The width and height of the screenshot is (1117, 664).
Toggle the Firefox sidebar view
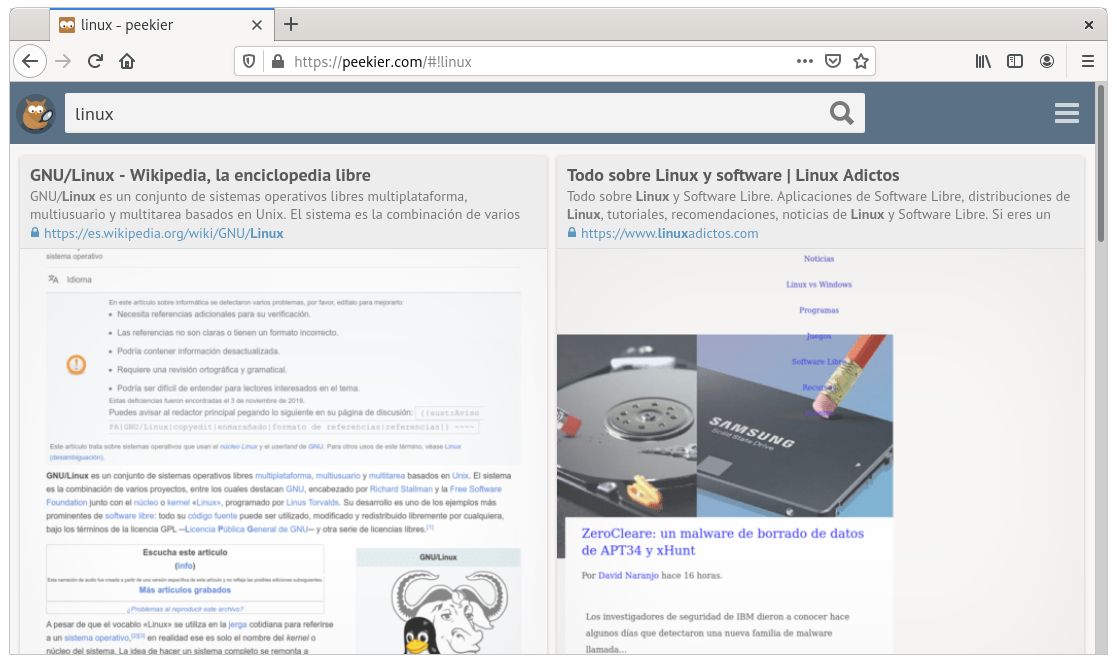click(x=1015, y=61)
